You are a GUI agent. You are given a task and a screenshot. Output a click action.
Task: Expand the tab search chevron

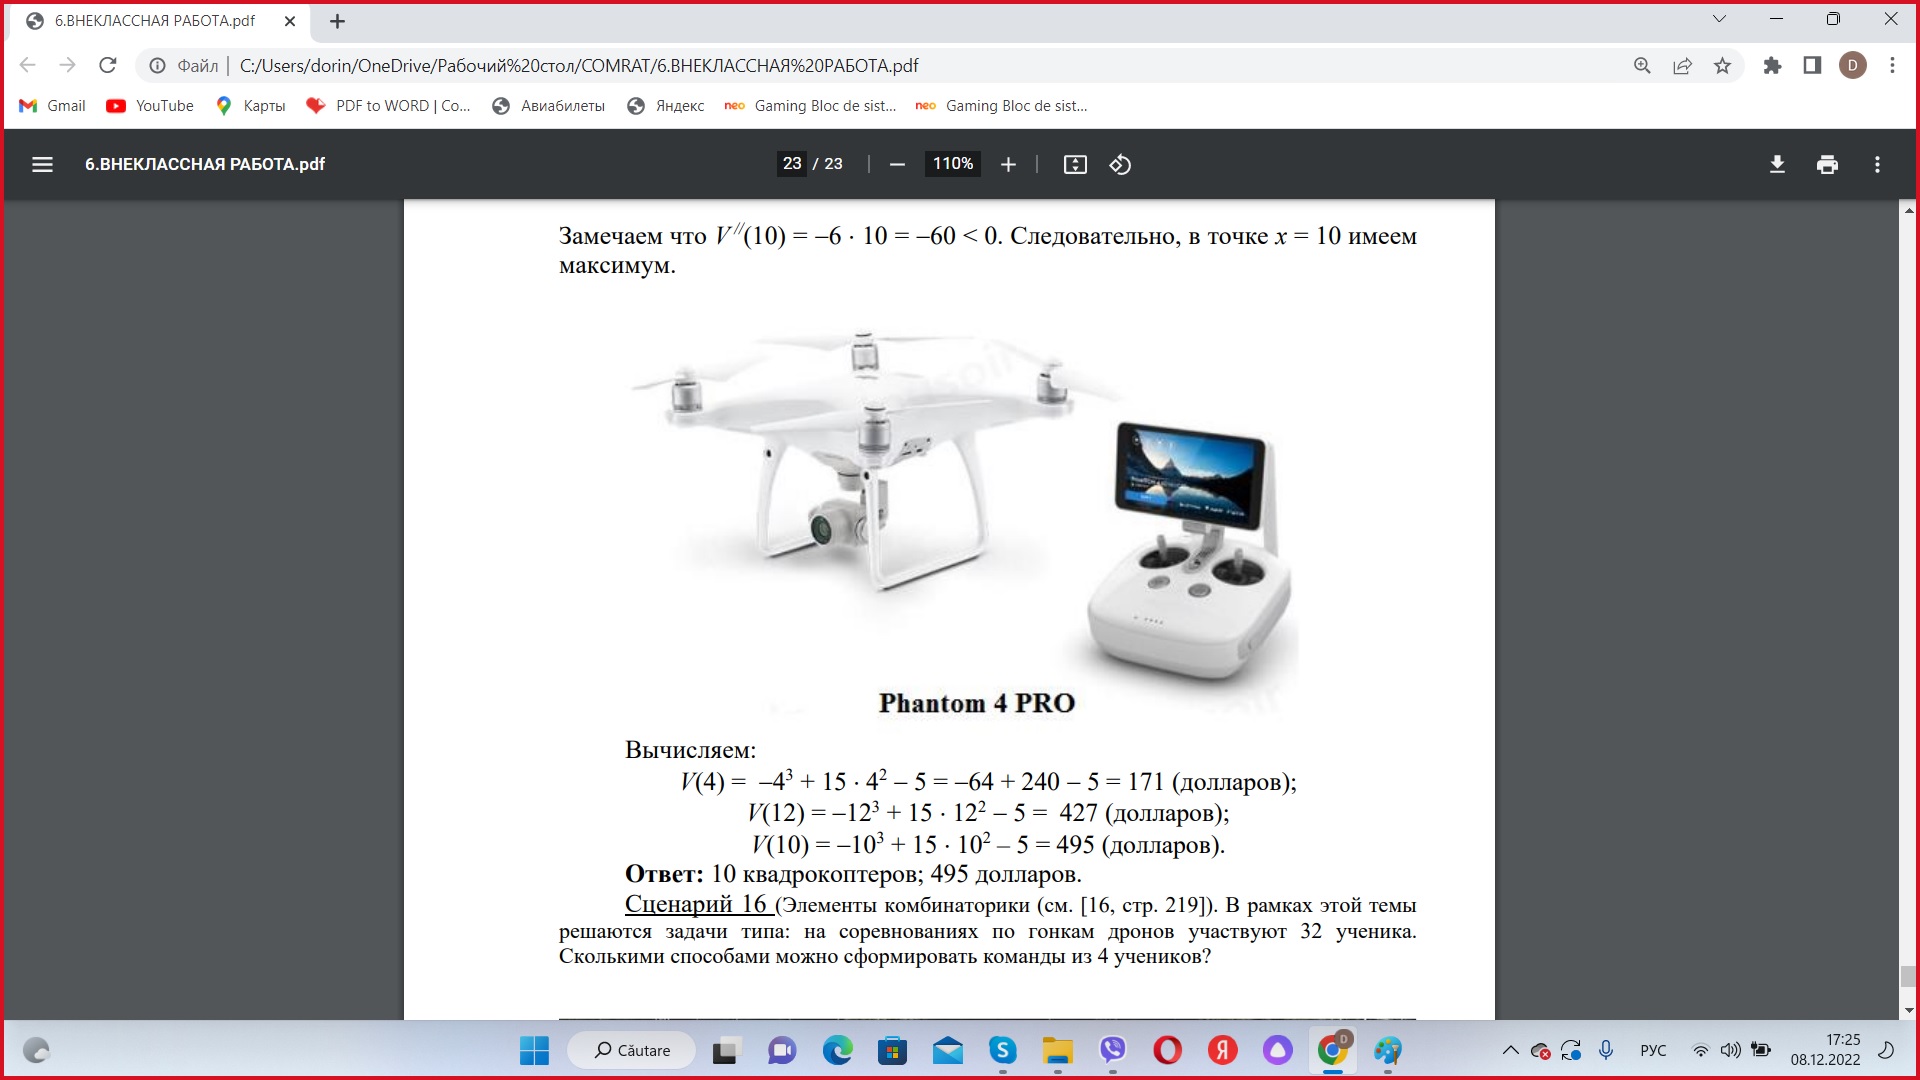[1719, 19]
